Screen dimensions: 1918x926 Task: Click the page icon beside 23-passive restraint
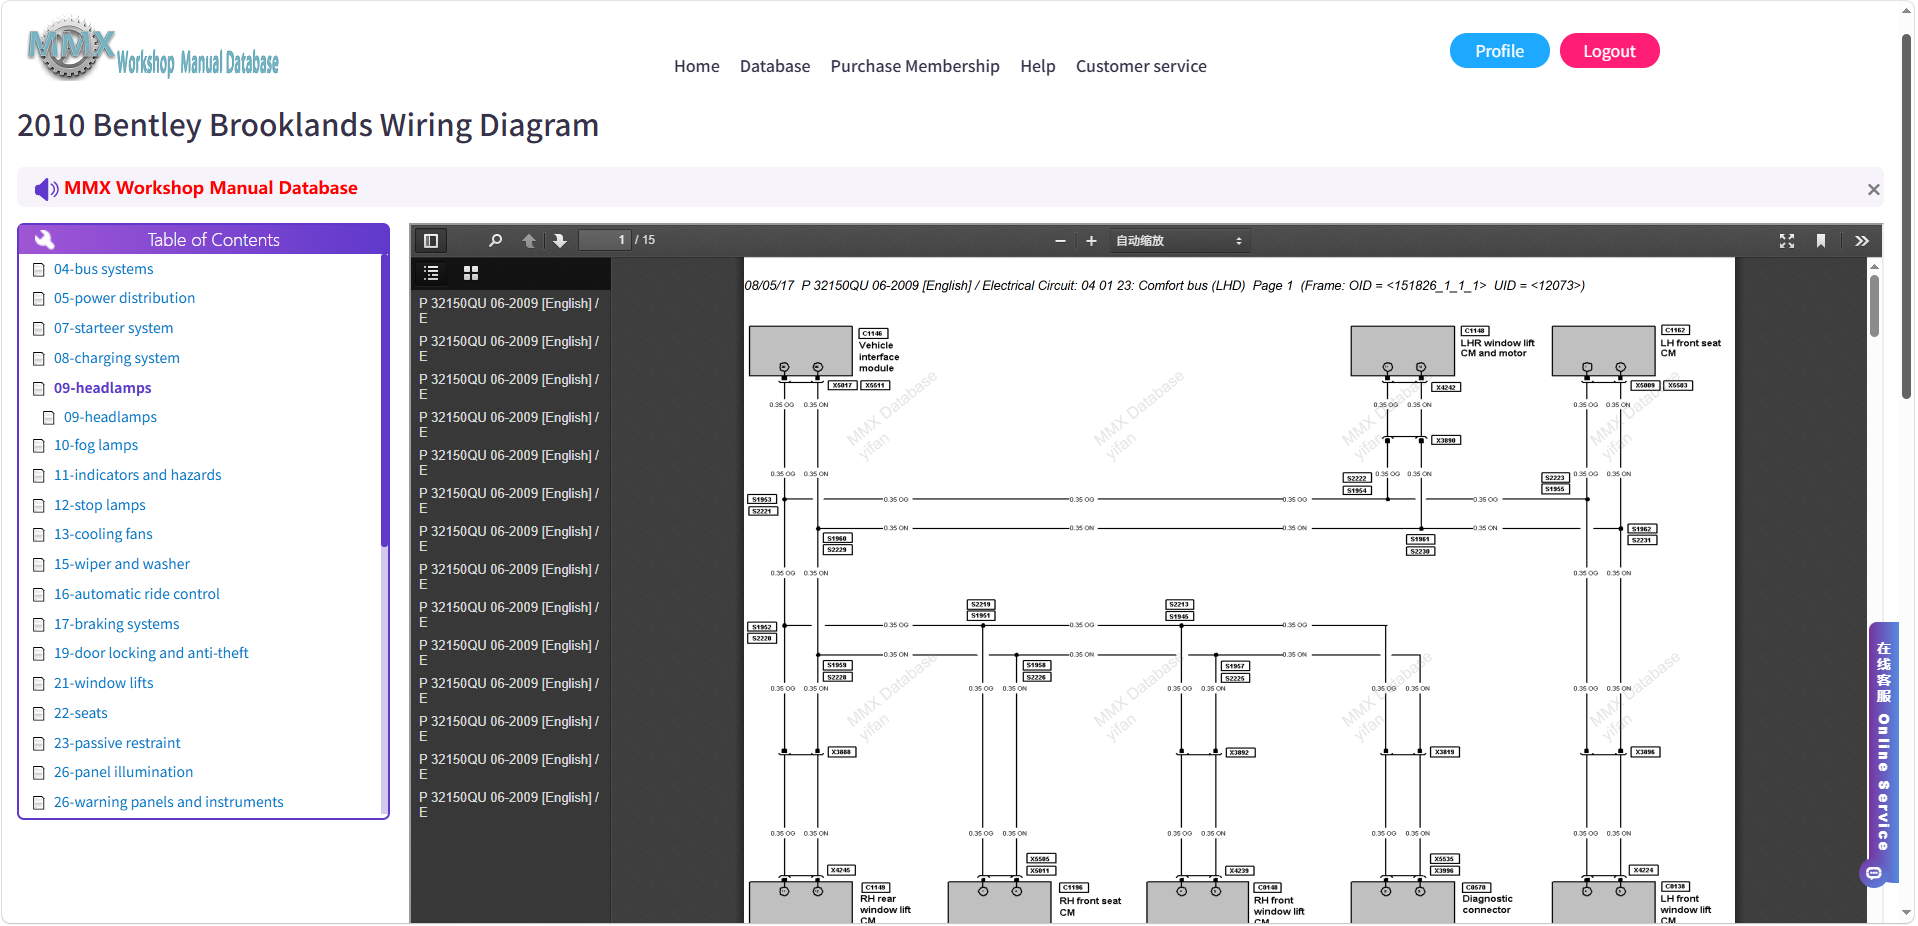pos(39,744)
